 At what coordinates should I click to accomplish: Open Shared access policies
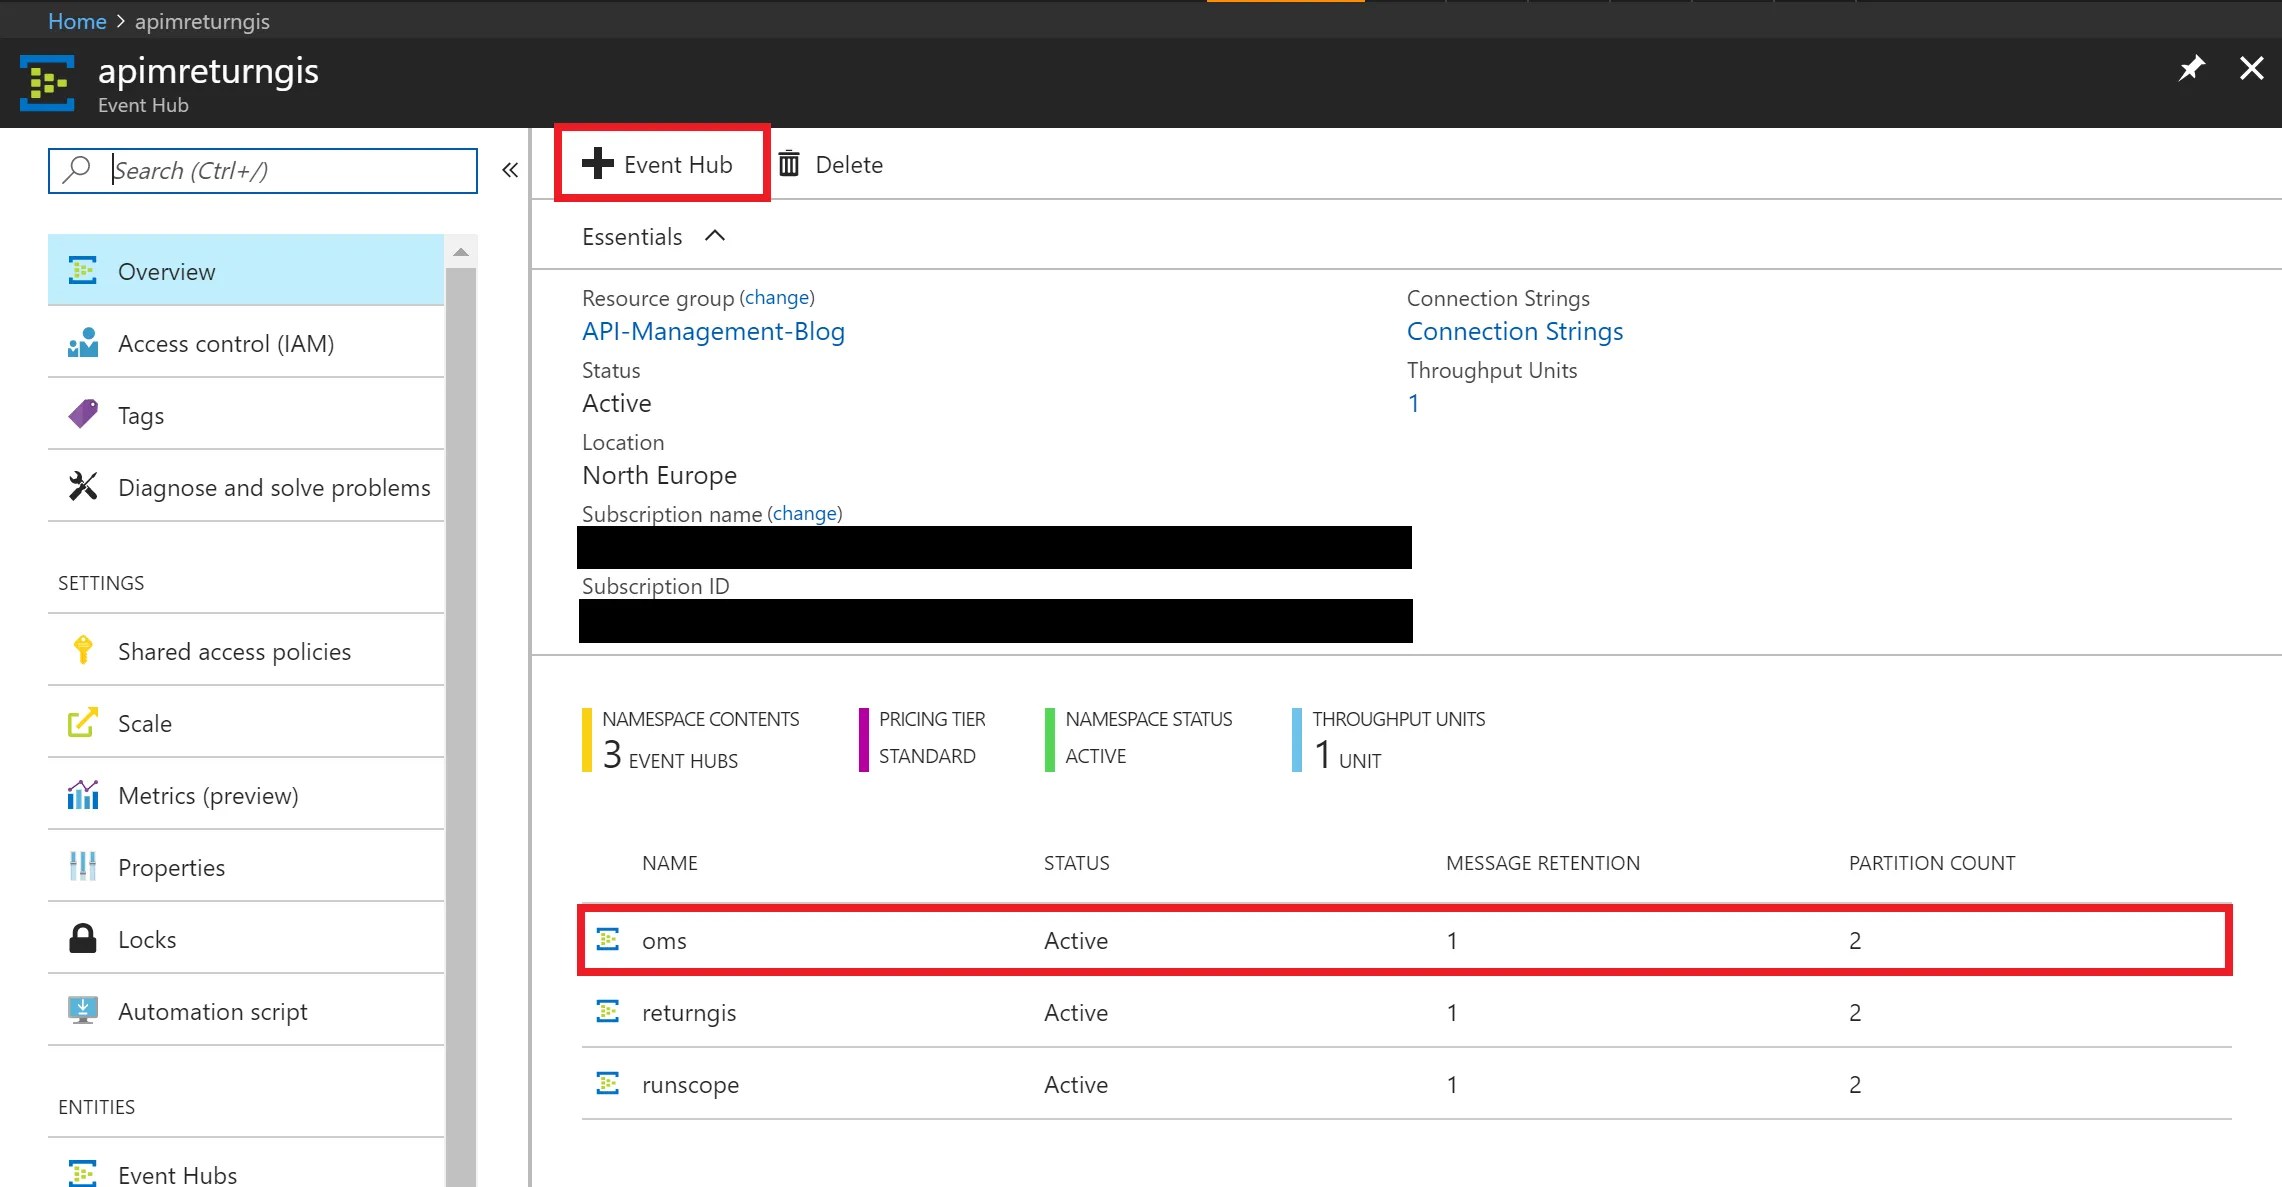point(246,650)
